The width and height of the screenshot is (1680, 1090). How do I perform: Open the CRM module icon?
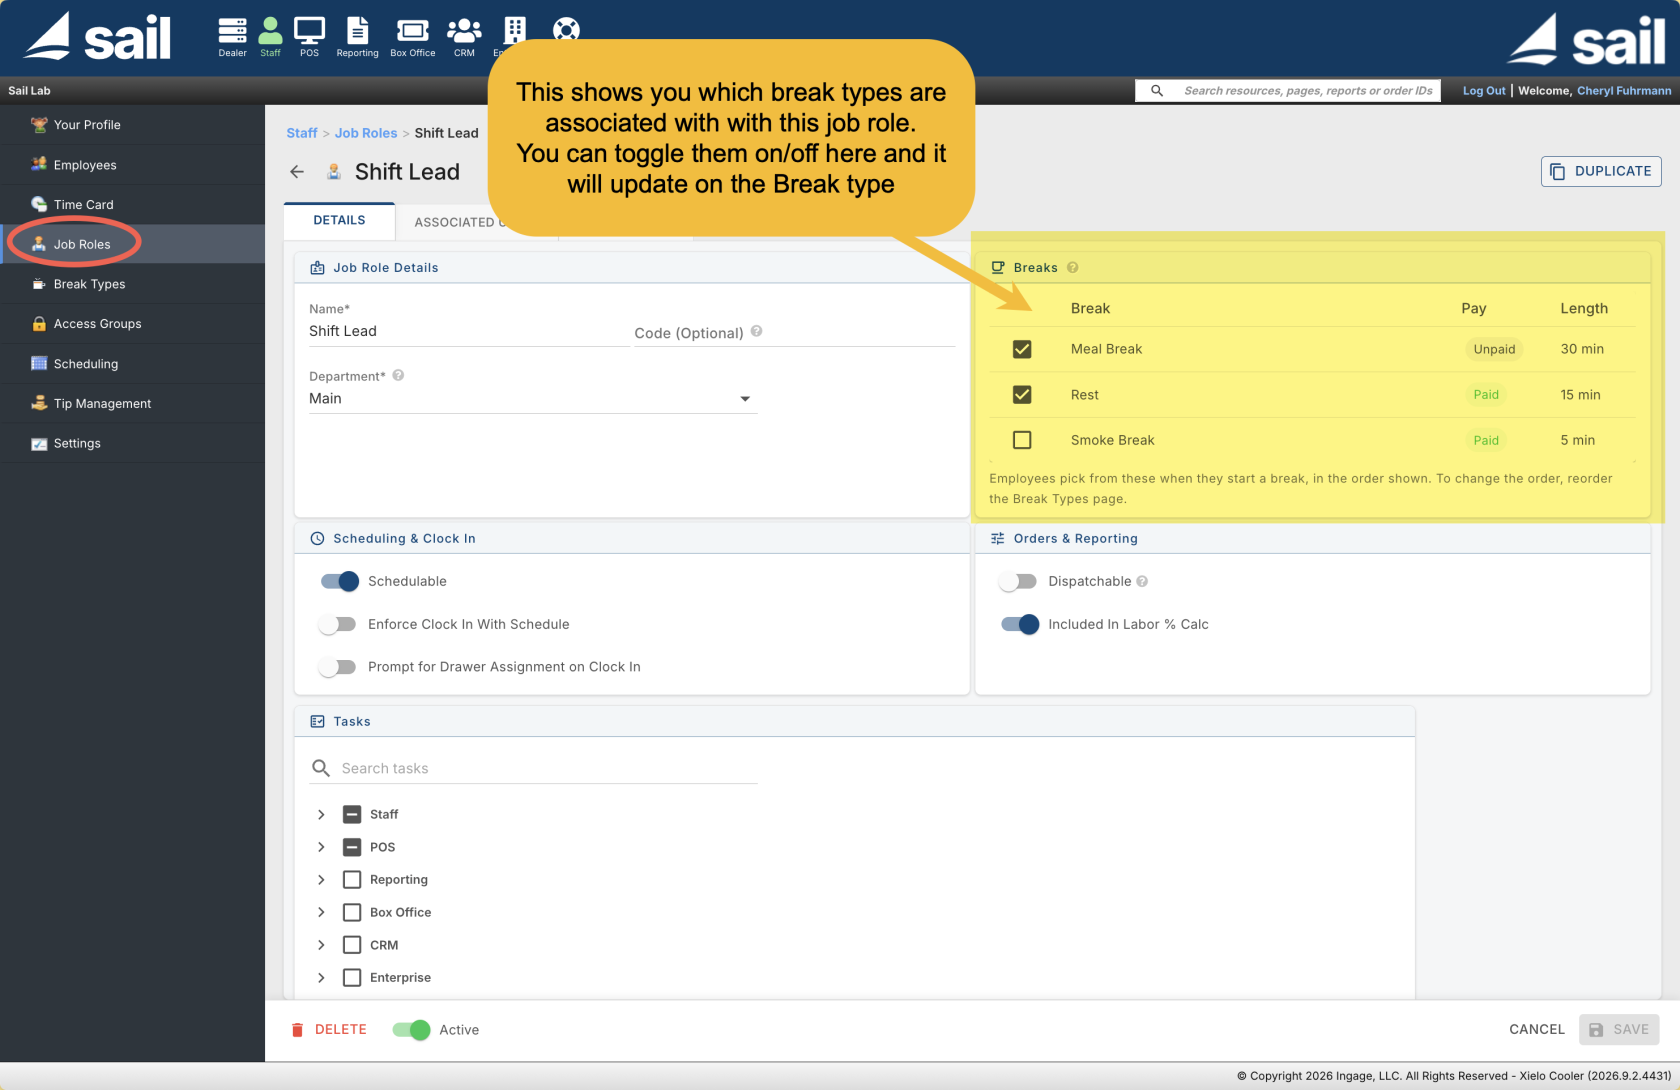(x=464, y=37)
